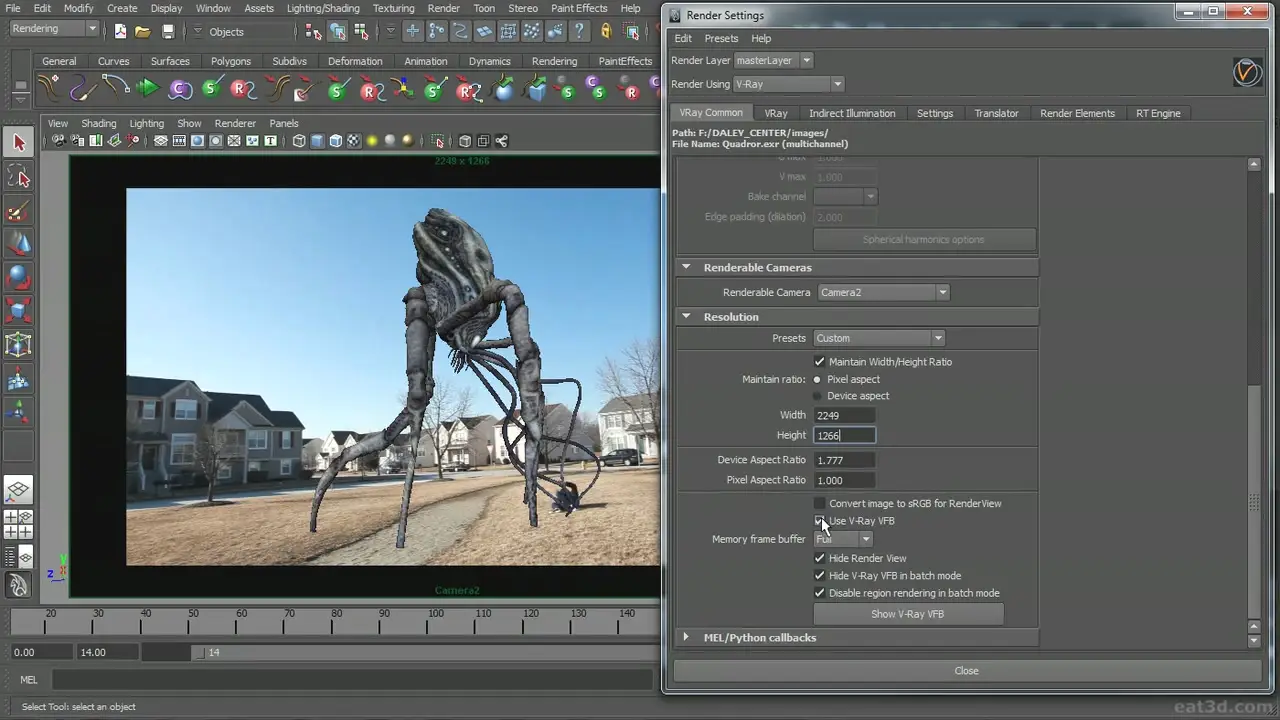
Task: Select the Polygons shelf tab
Action: pos(231,61)
